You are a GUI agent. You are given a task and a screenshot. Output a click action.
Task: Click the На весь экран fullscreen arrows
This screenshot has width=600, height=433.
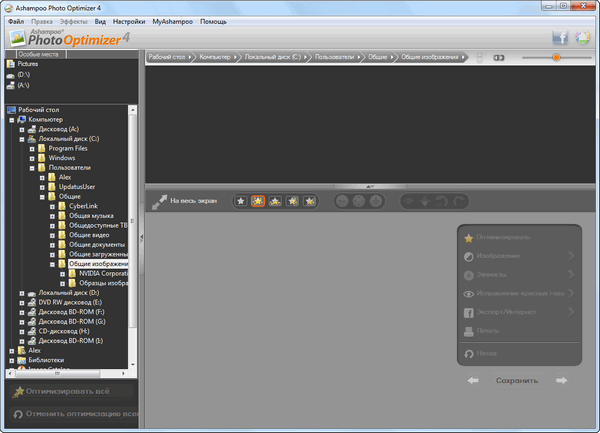(x=159, y=202)
